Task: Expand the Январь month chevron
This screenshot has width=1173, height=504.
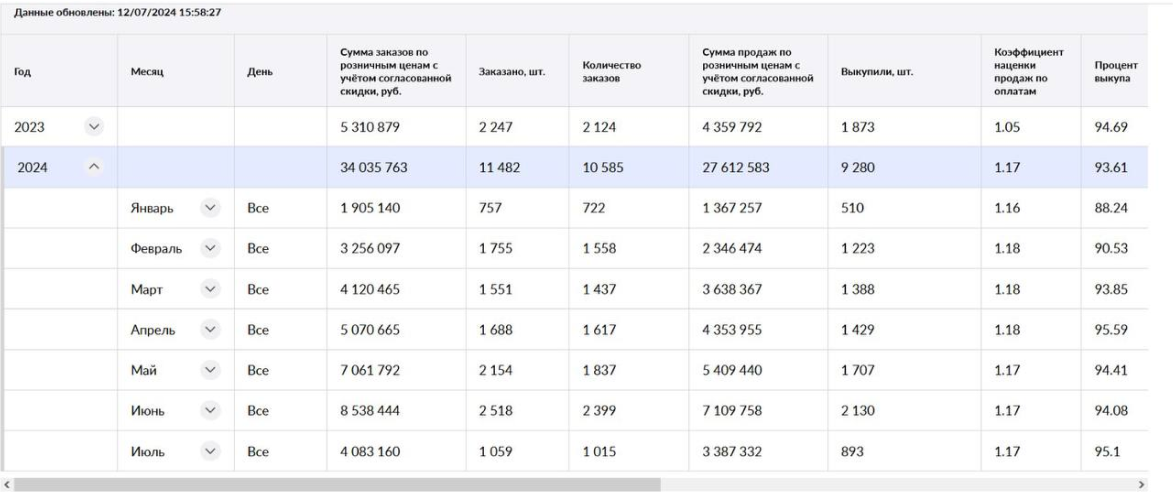Action: pos(211,208)
